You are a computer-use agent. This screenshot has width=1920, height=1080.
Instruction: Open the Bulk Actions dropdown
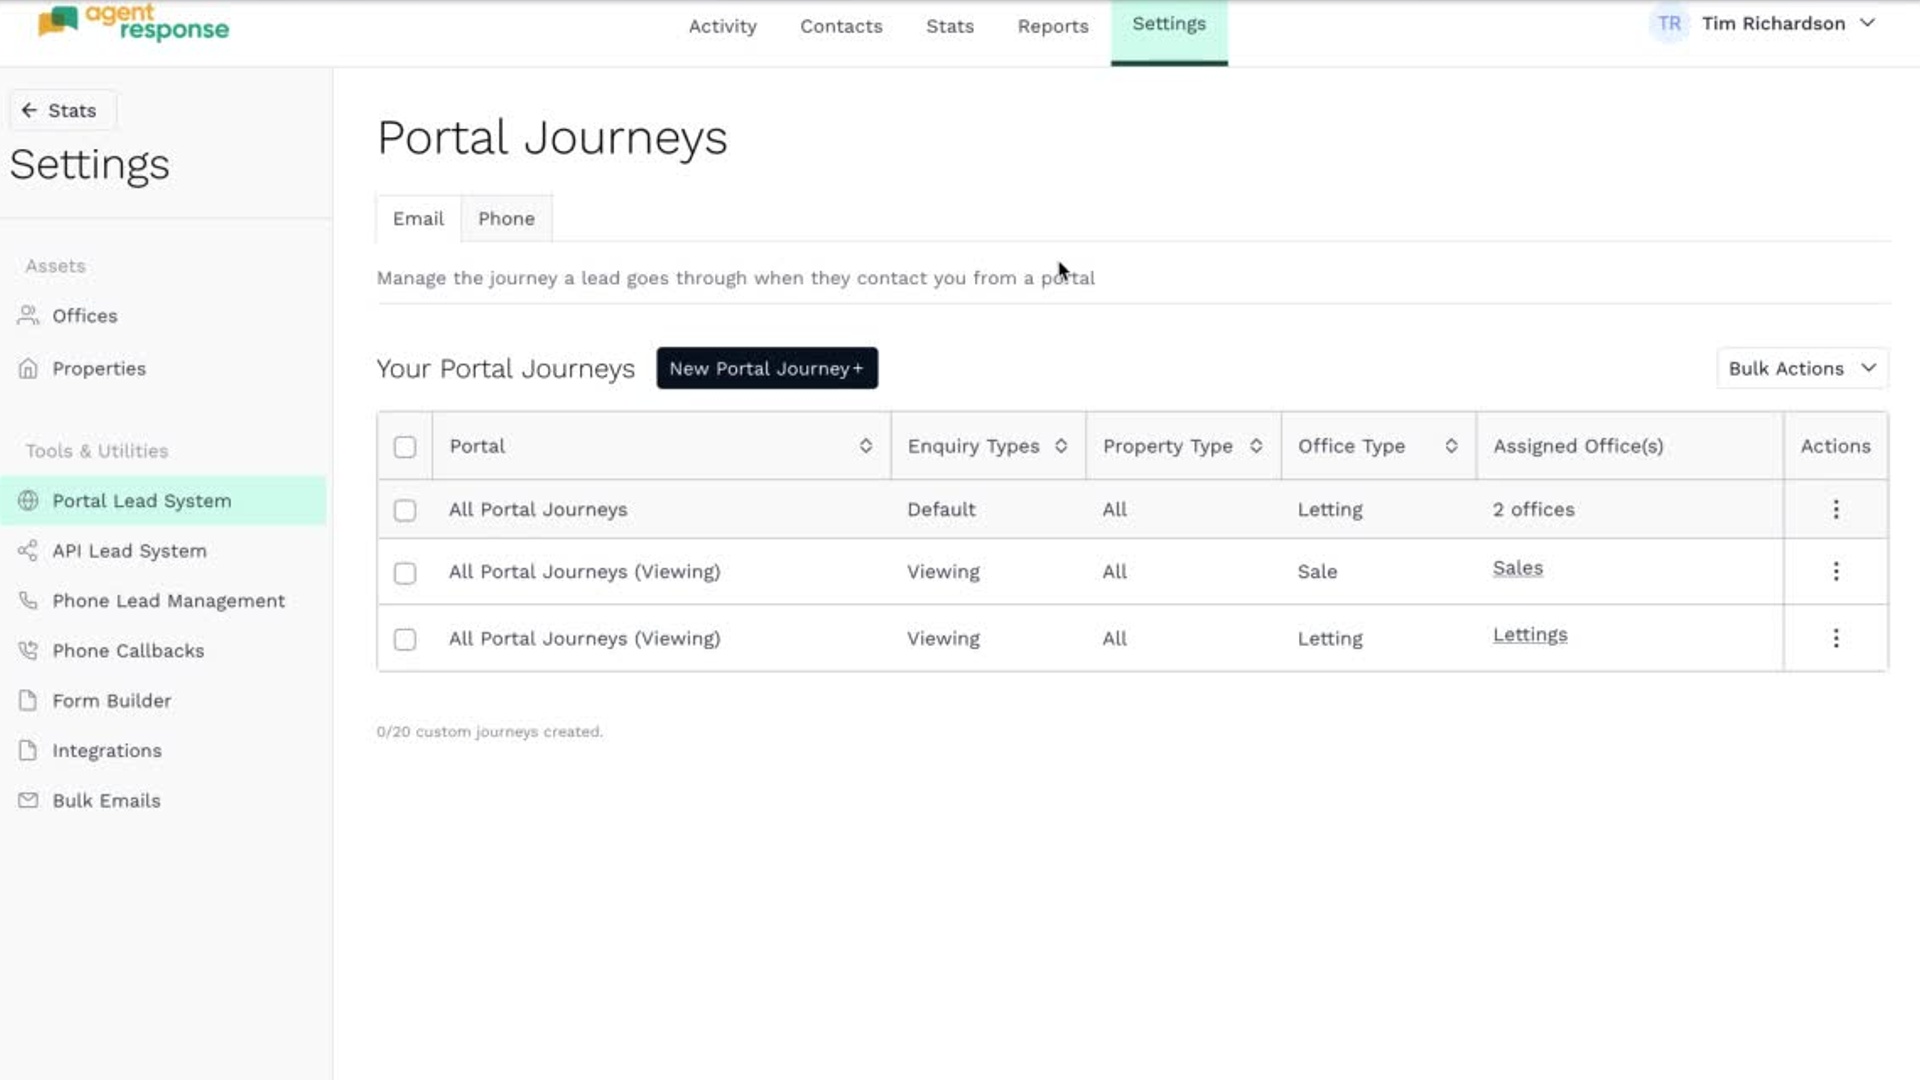point(1802,369)
